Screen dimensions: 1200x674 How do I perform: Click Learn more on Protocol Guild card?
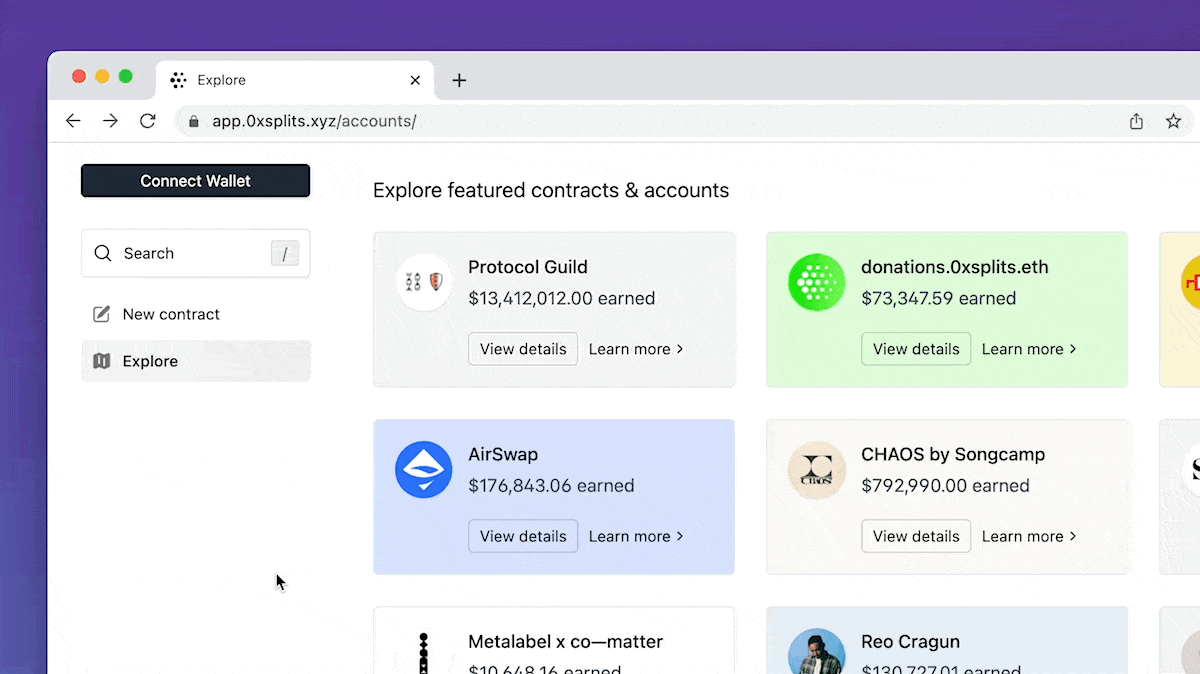coord(636,349)
